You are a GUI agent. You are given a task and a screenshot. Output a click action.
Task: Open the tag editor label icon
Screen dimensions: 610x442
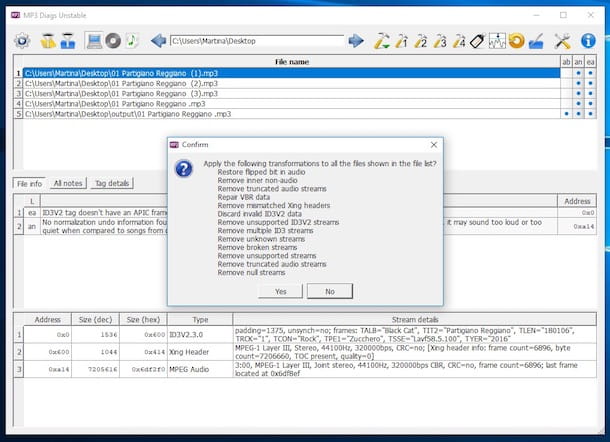pyautogui.click(x=478, y=41)
